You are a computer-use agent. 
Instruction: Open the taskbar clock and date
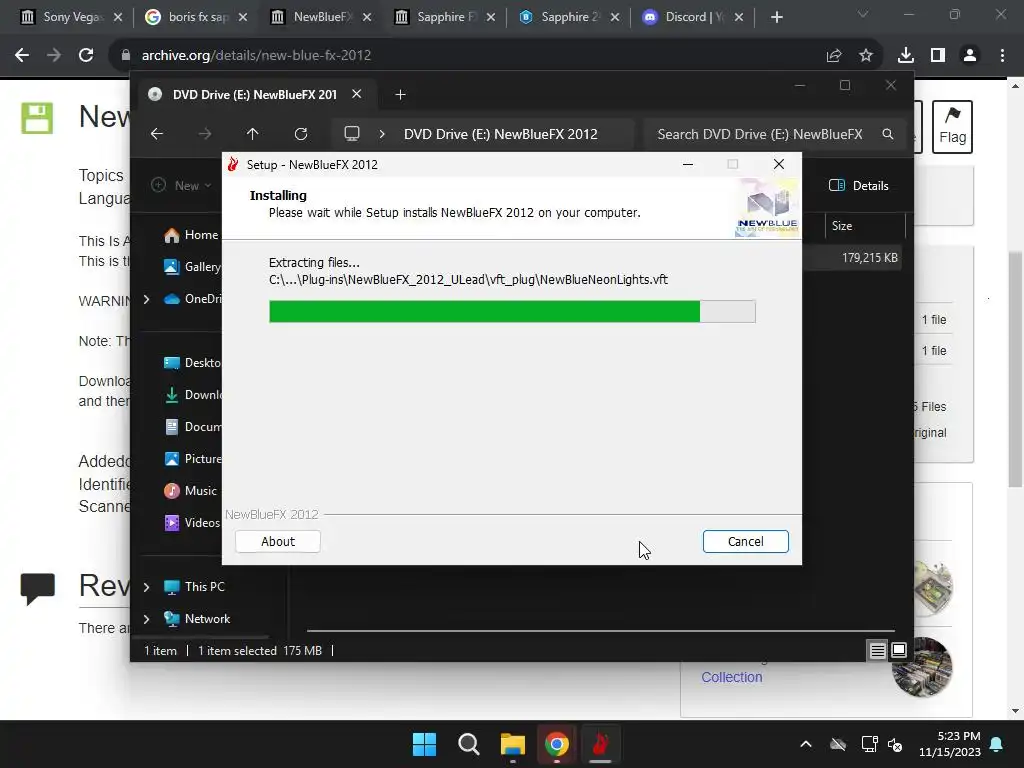[950, 744]
